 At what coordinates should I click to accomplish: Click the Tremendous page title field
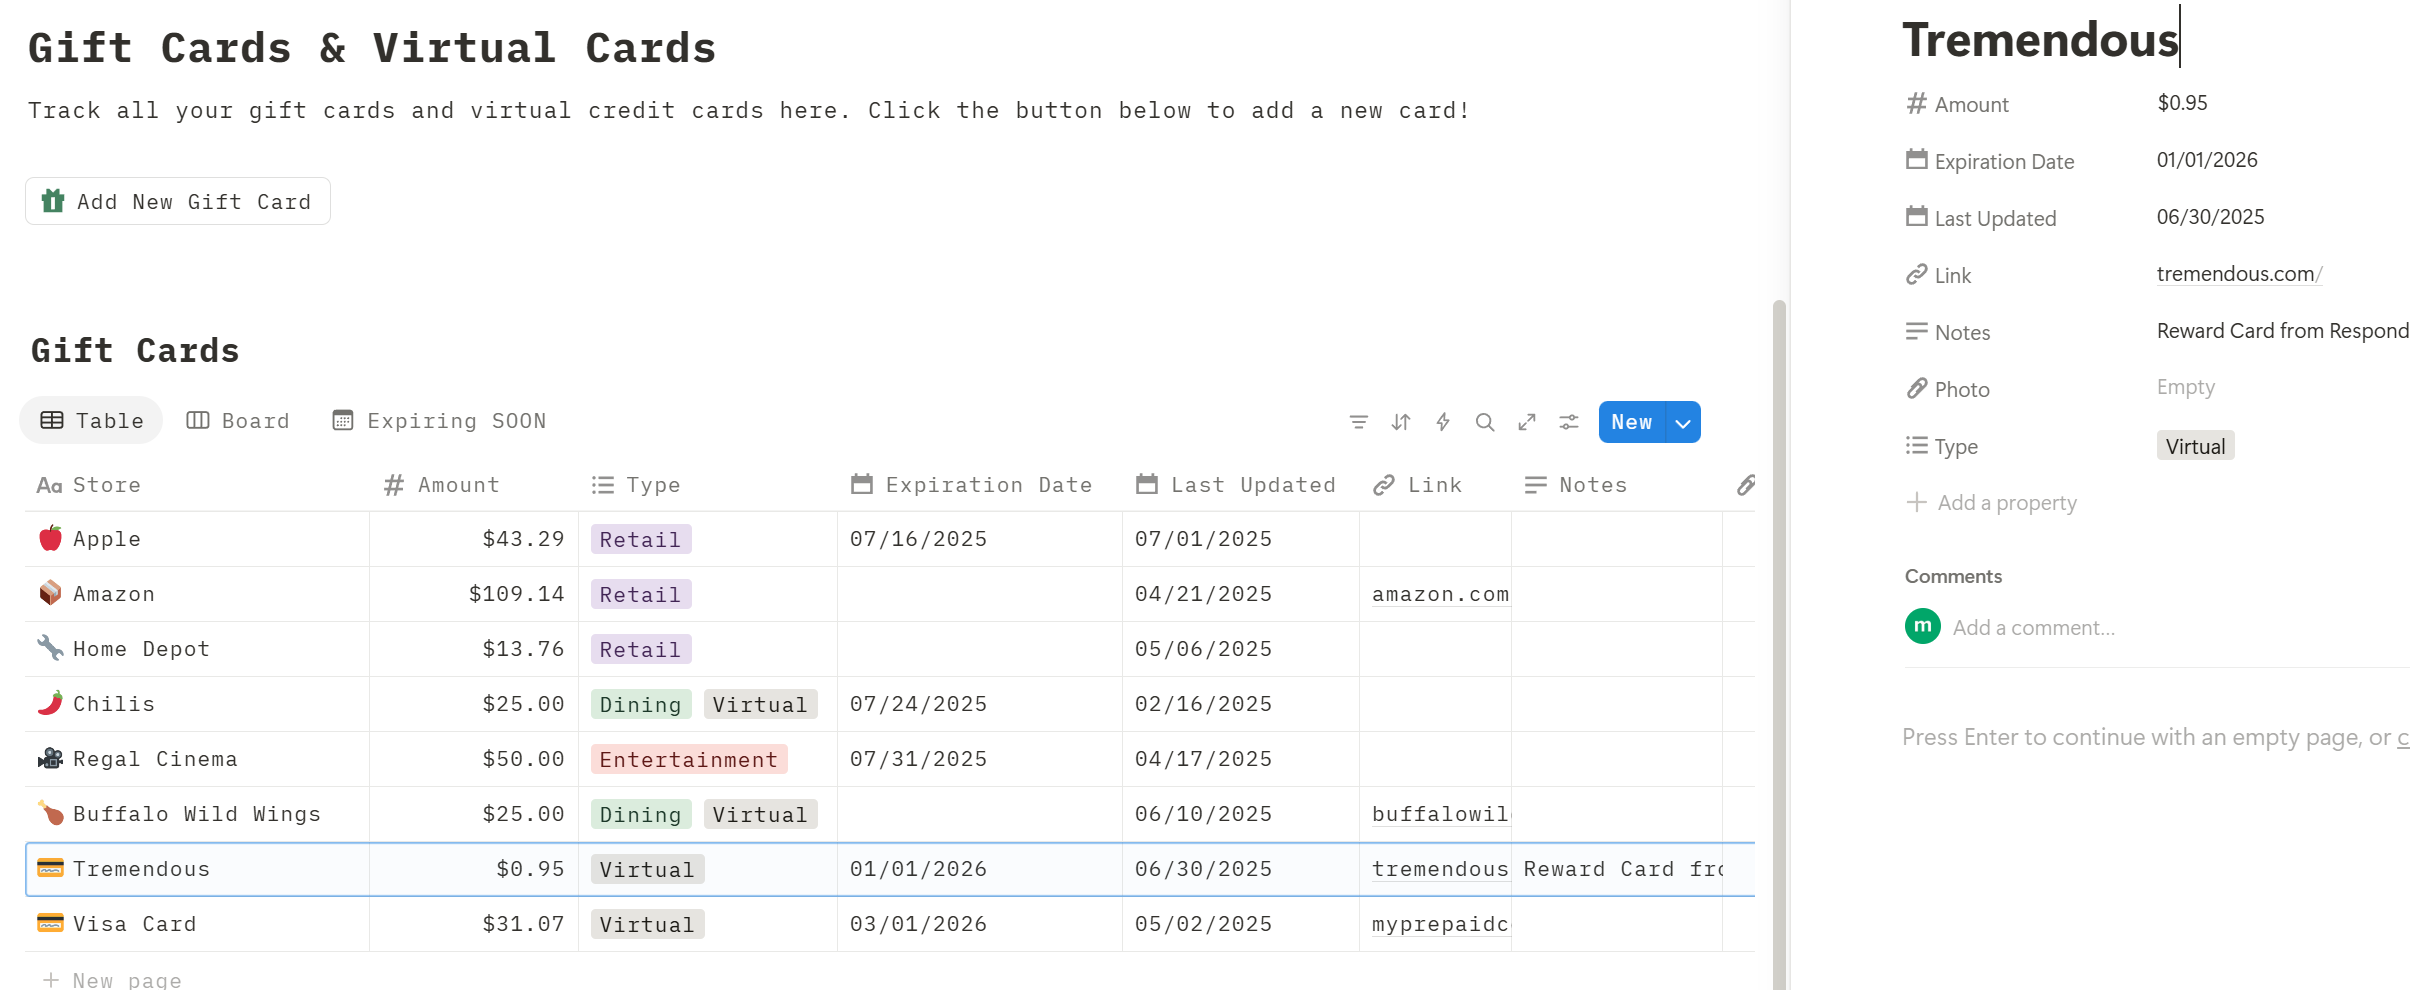click(2040, 40)
